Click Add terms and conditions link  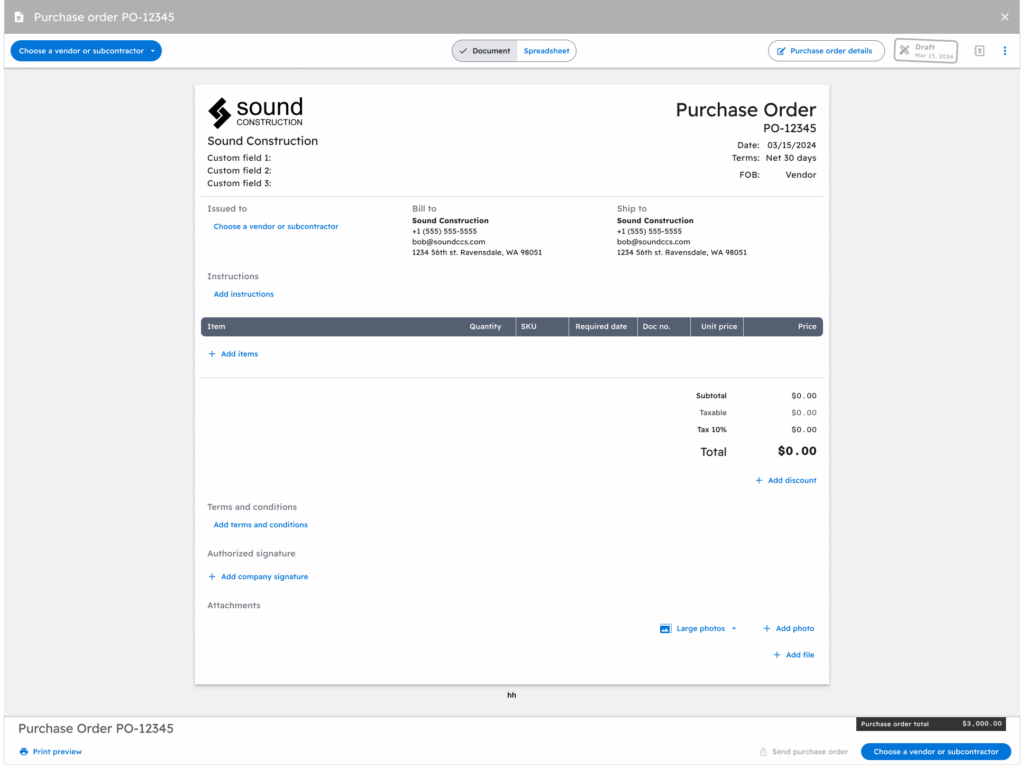coord(260,525)
